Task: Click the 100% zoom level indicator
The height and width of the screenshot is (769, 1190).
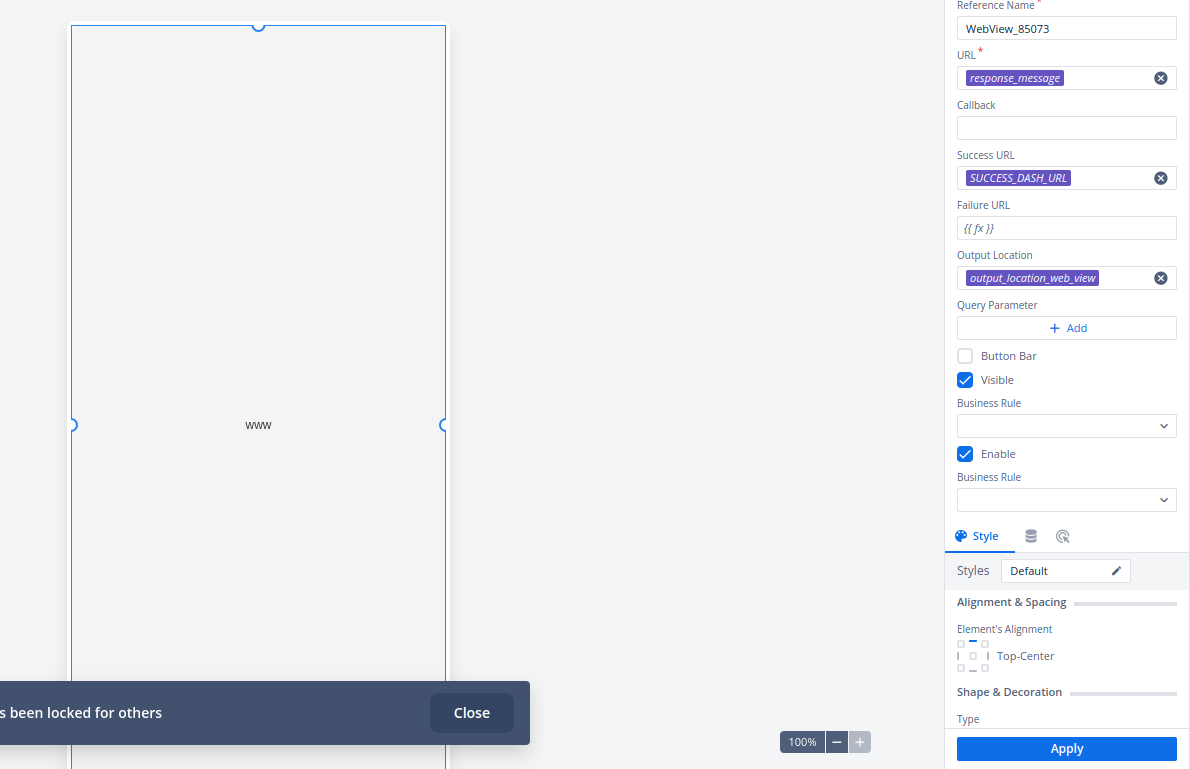Action: point(802,742)
